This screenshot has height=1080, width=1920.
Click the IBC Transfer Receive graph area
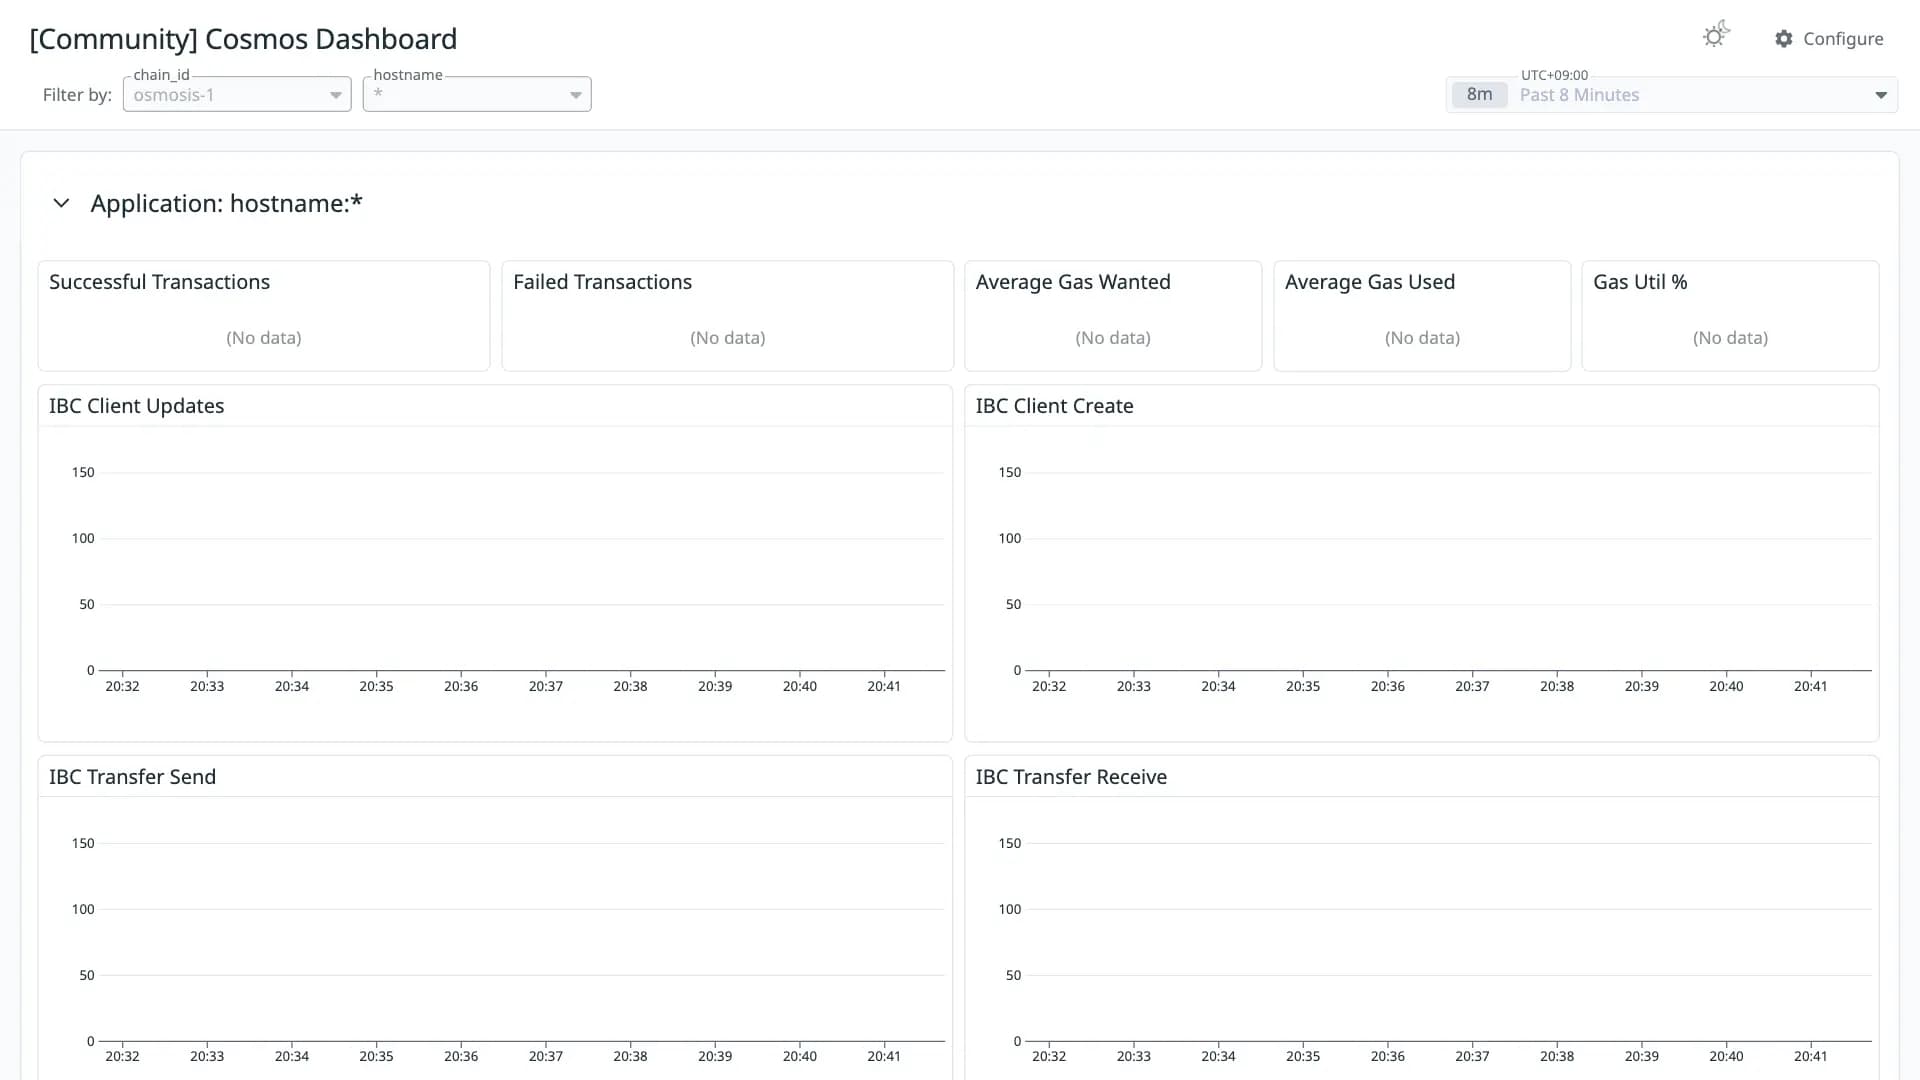click(x=1449, y=940)
